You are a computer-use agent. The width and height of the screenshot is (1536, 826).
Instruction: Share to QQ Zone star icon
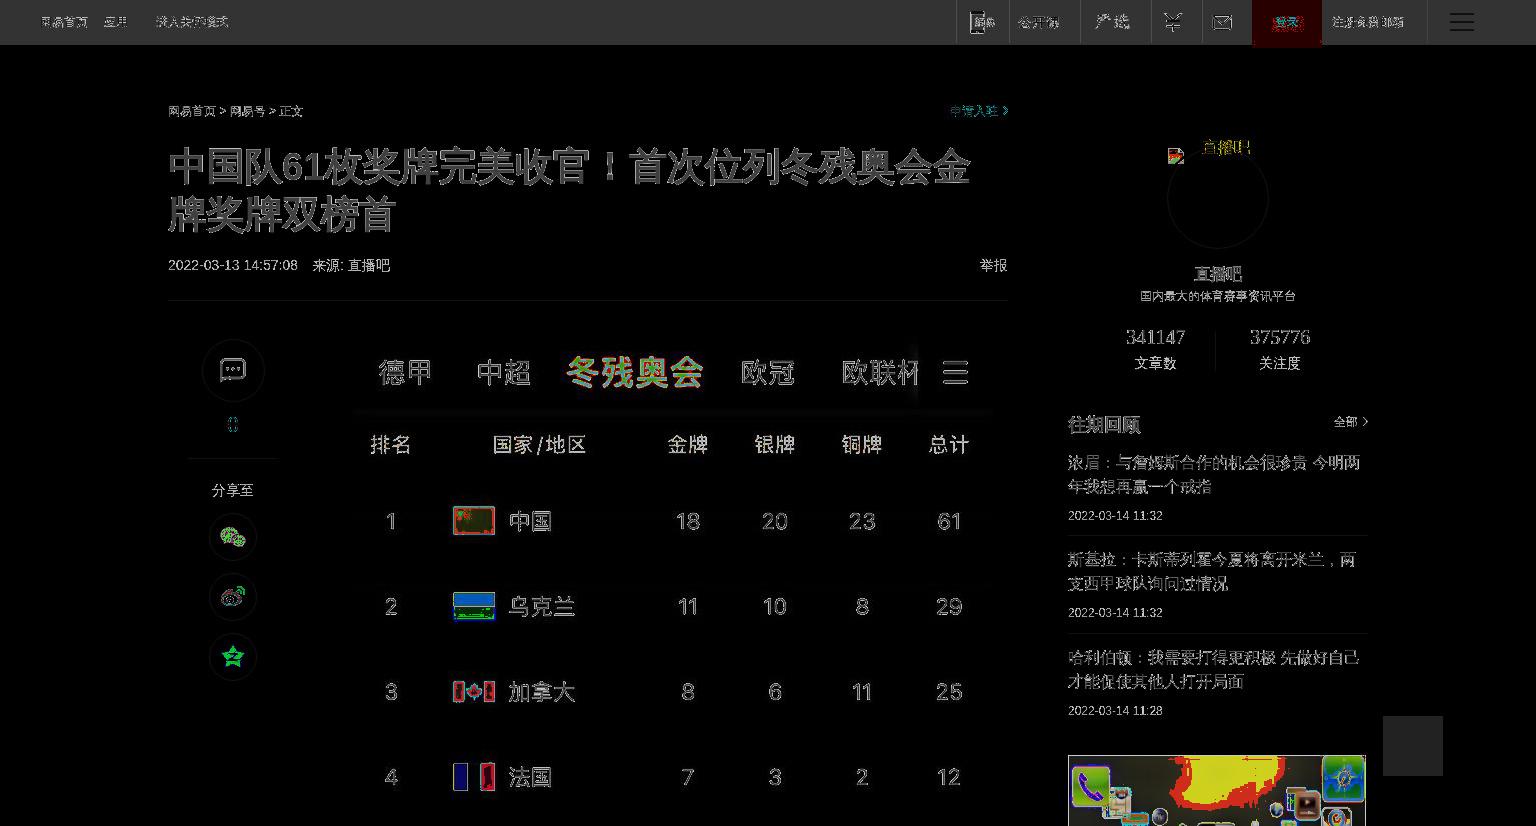tap(233, 656)
